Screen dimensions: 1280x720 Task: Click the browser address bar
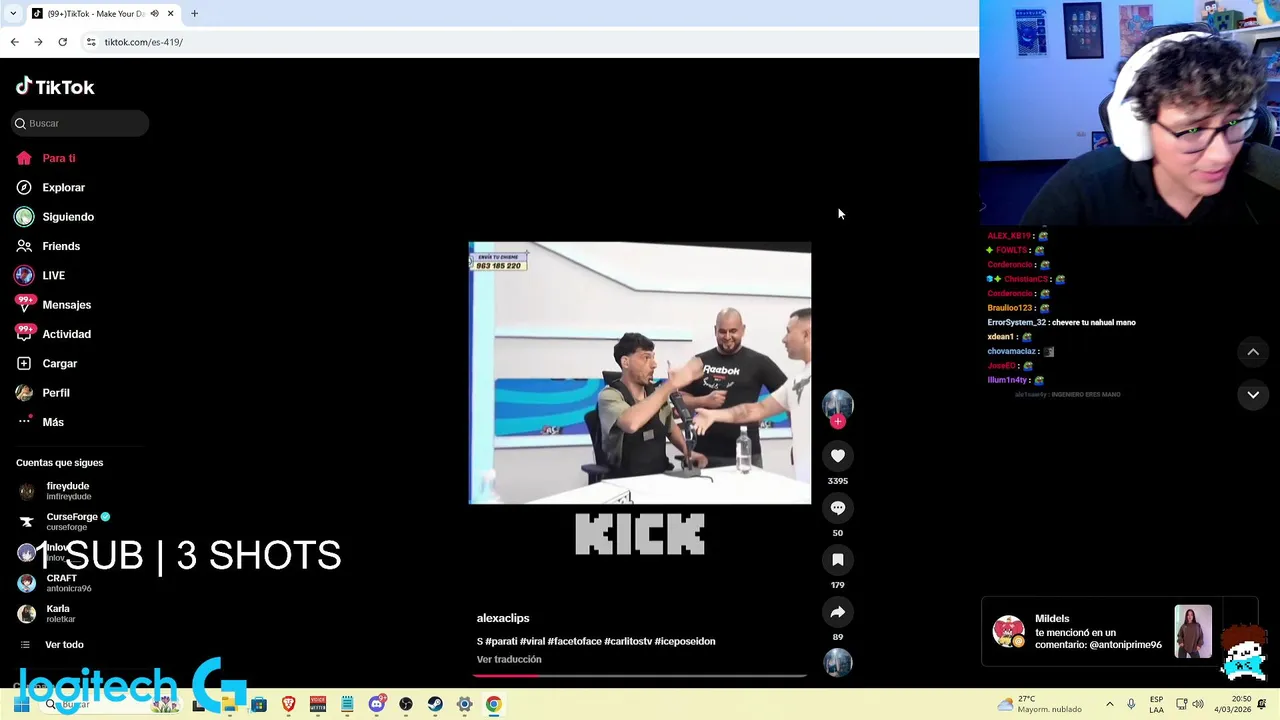pos(530,42)
